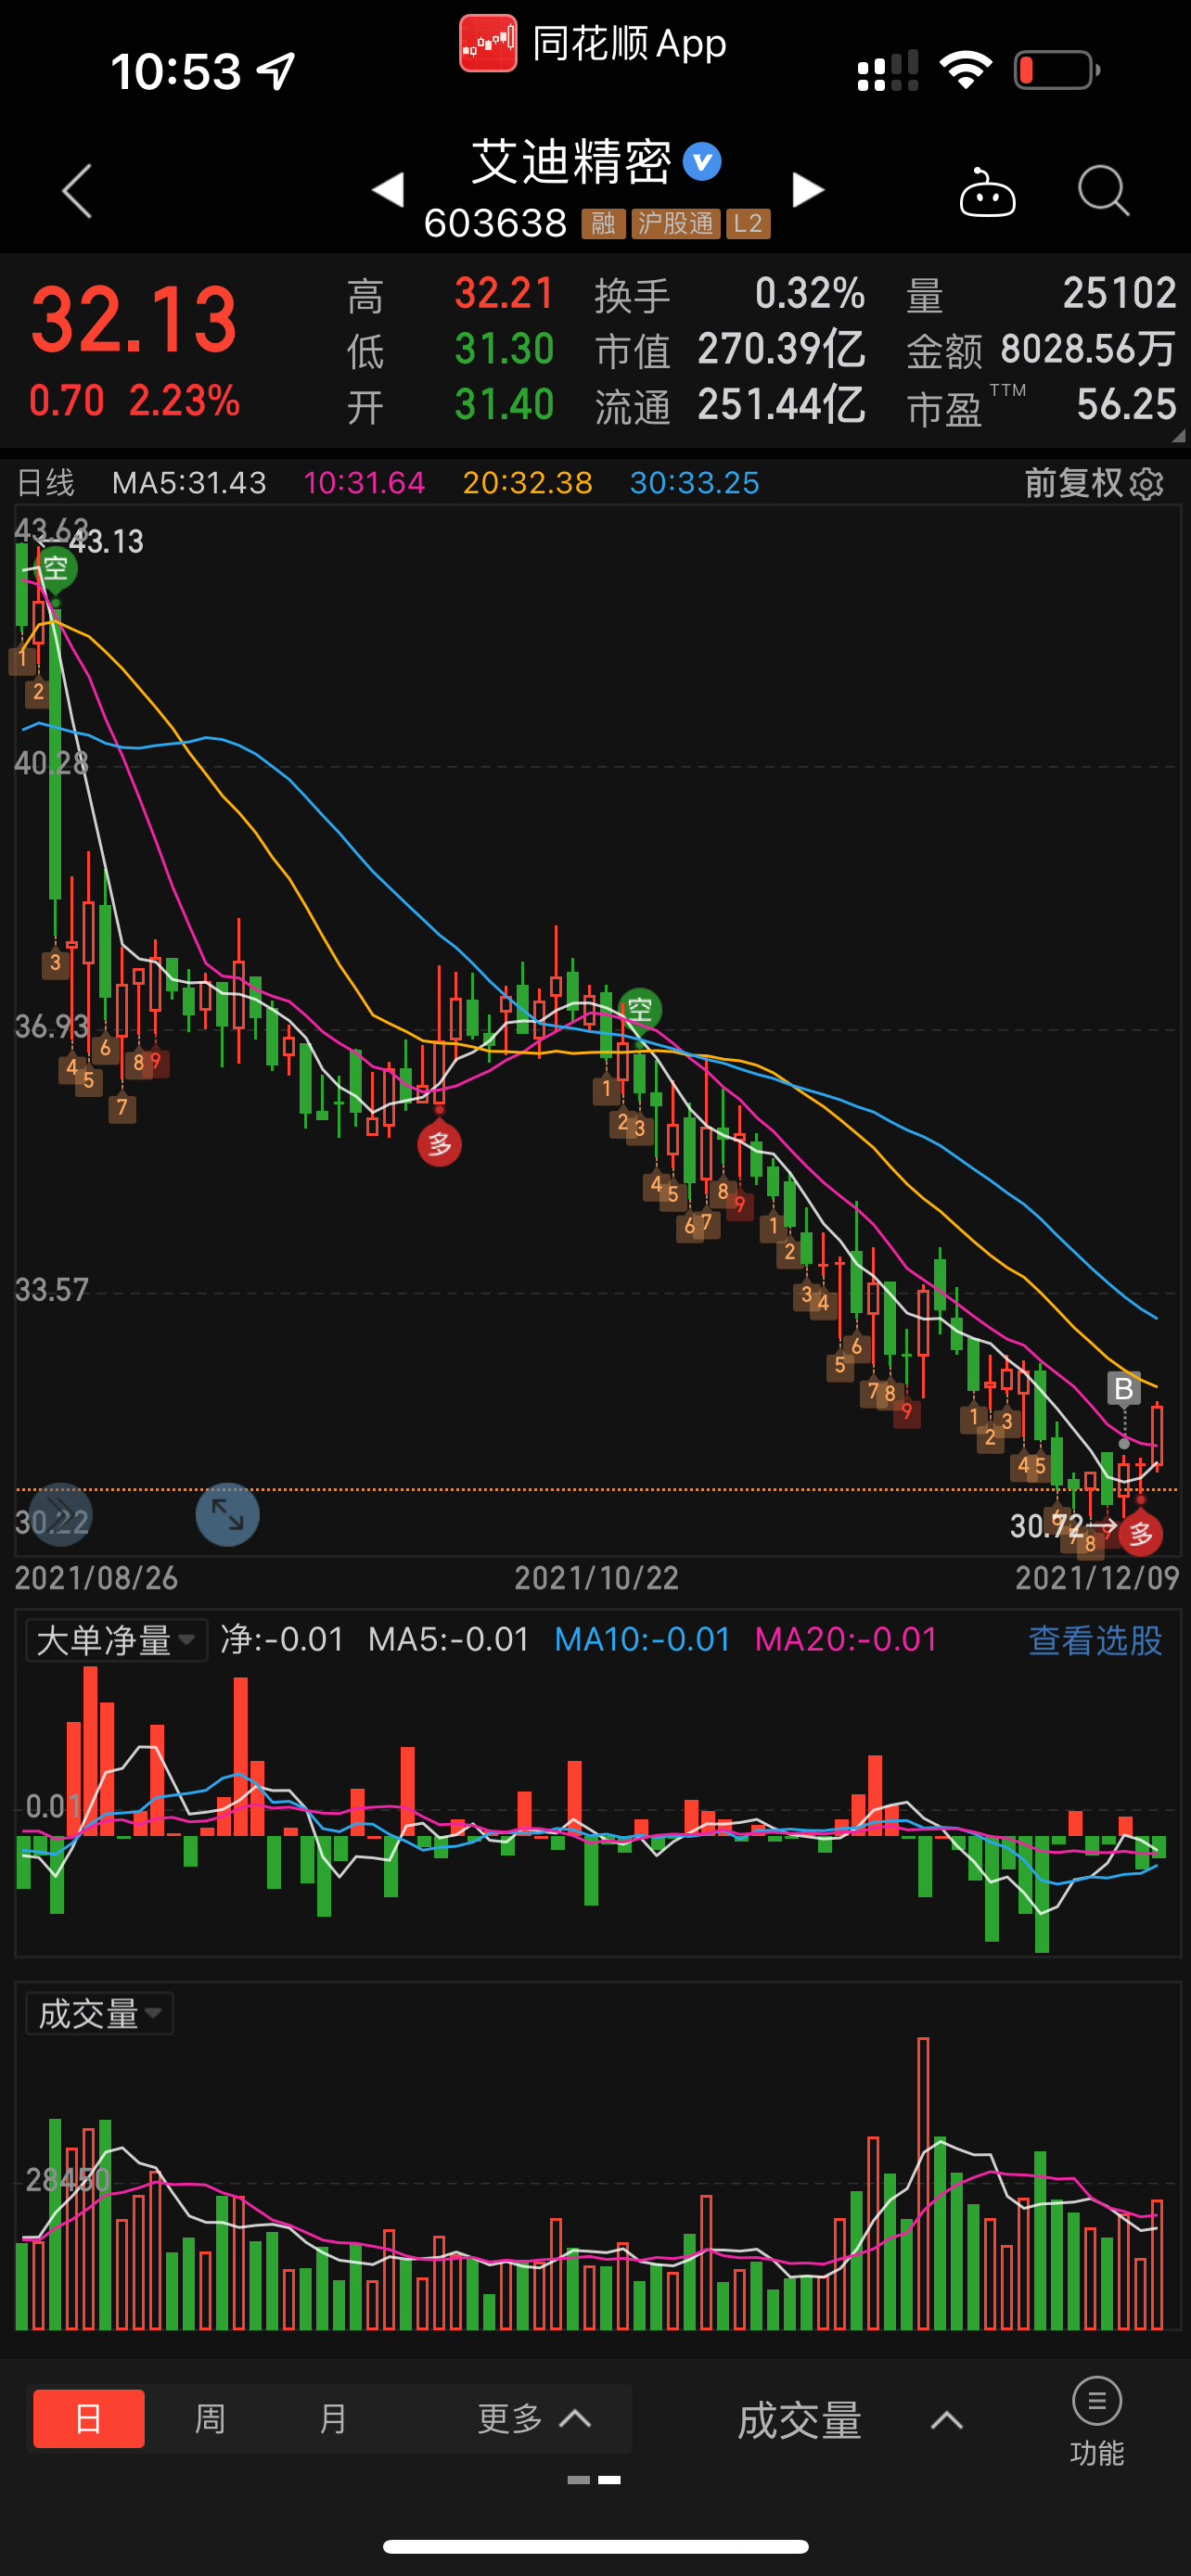Tap the red 多 marker at chart end

[1140, 1533]
